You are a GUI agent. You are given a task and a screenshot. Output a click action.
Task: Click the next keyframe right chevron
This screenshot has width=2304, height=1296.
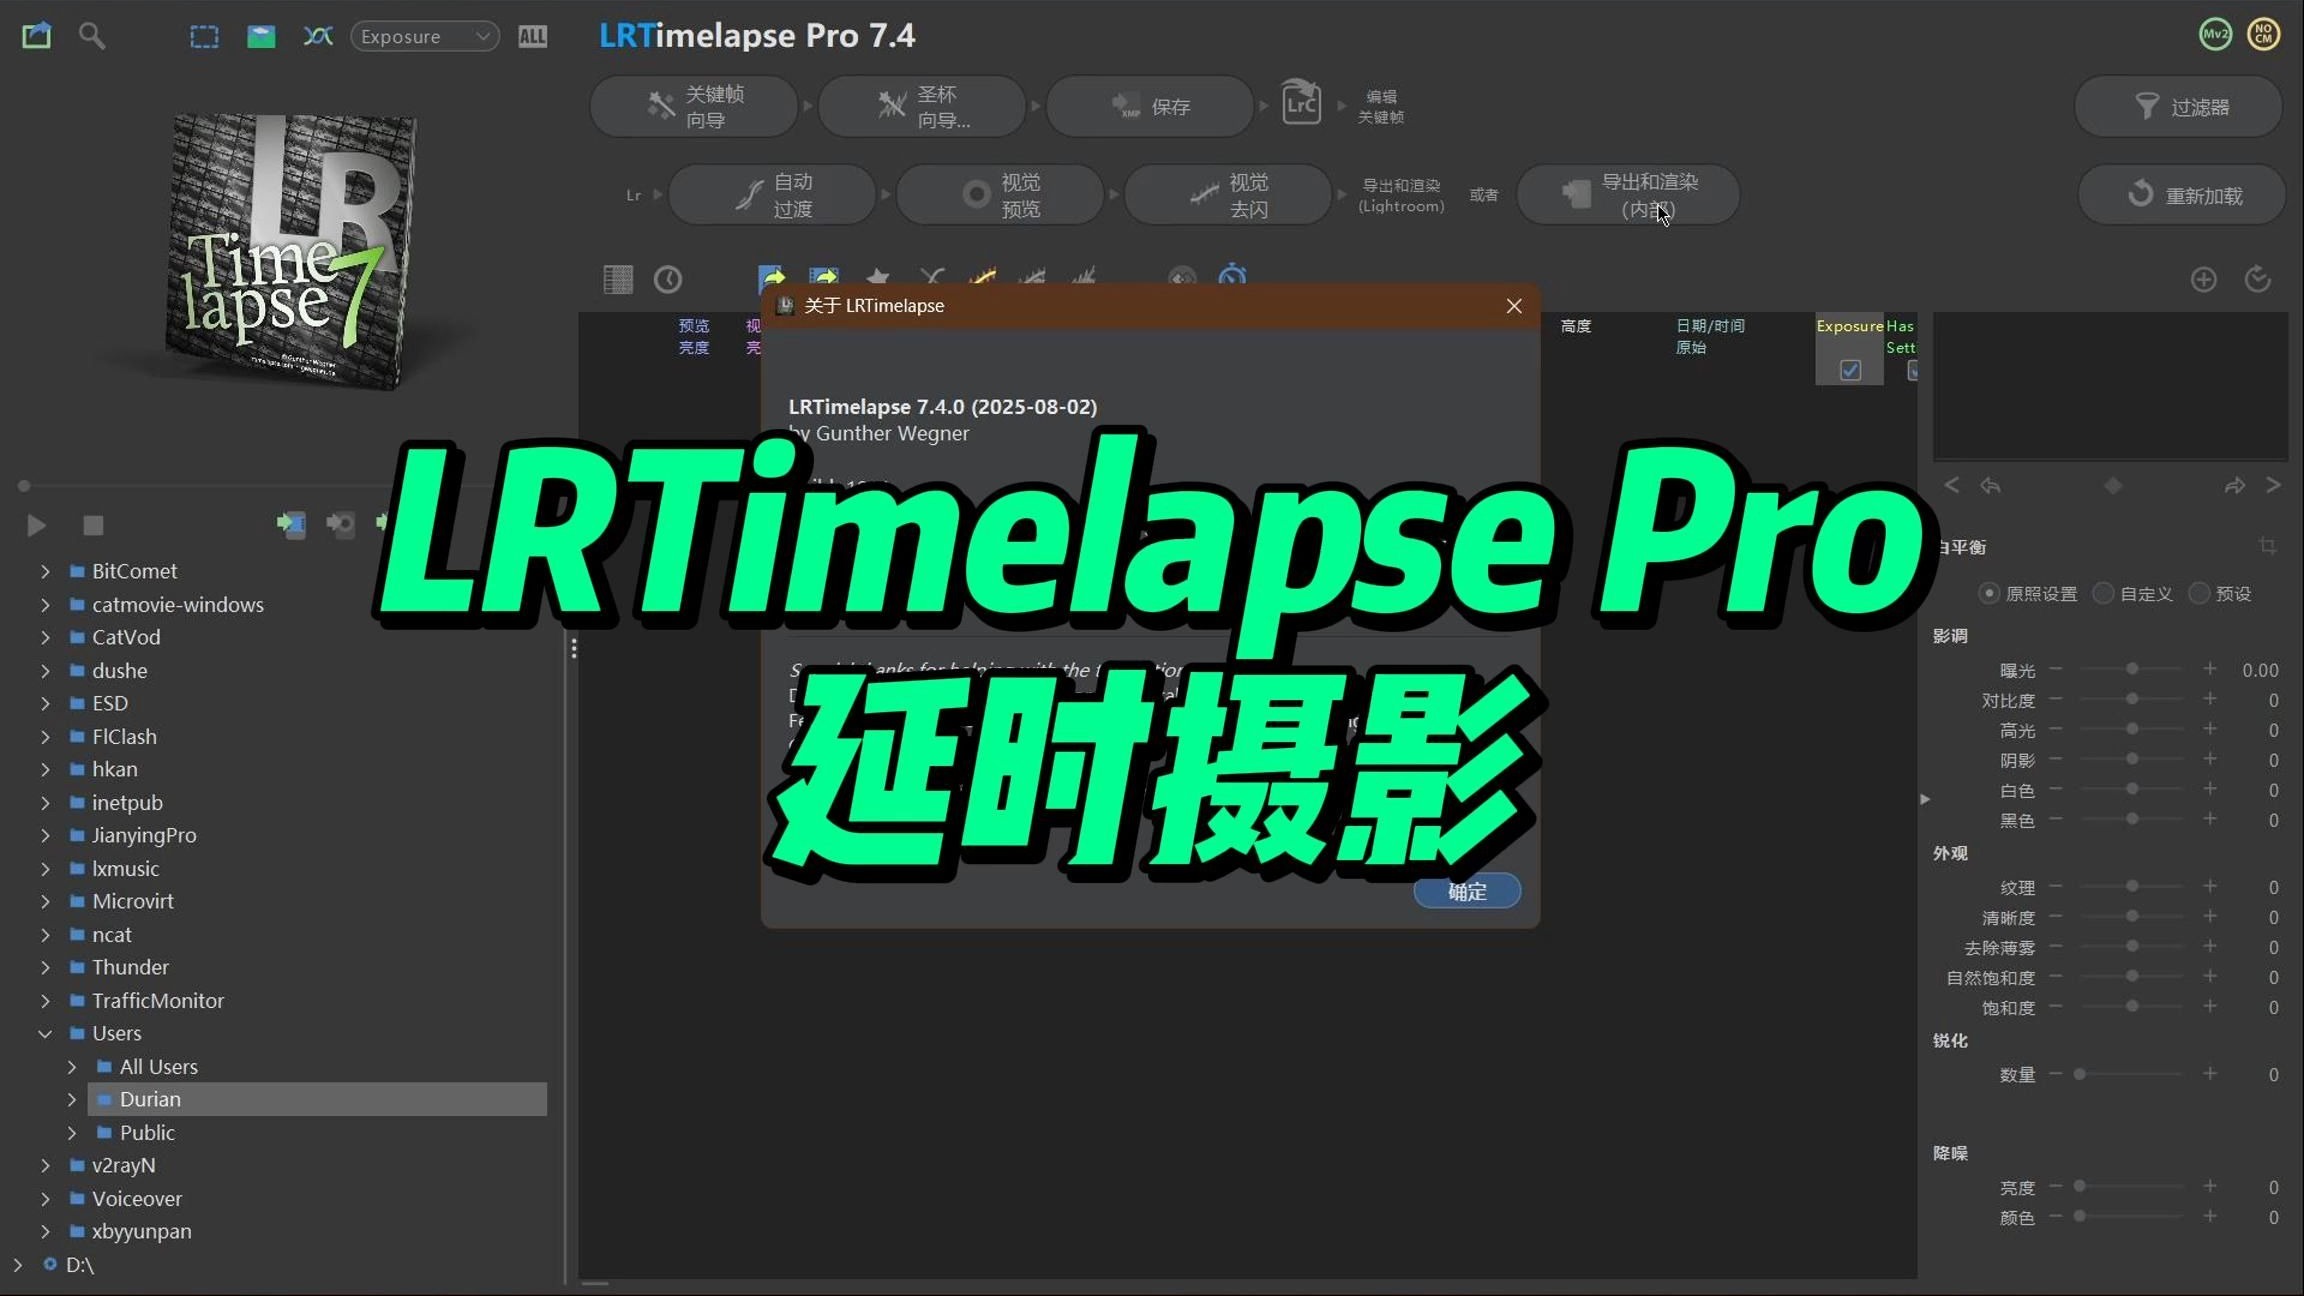(x=2273, y=485)
